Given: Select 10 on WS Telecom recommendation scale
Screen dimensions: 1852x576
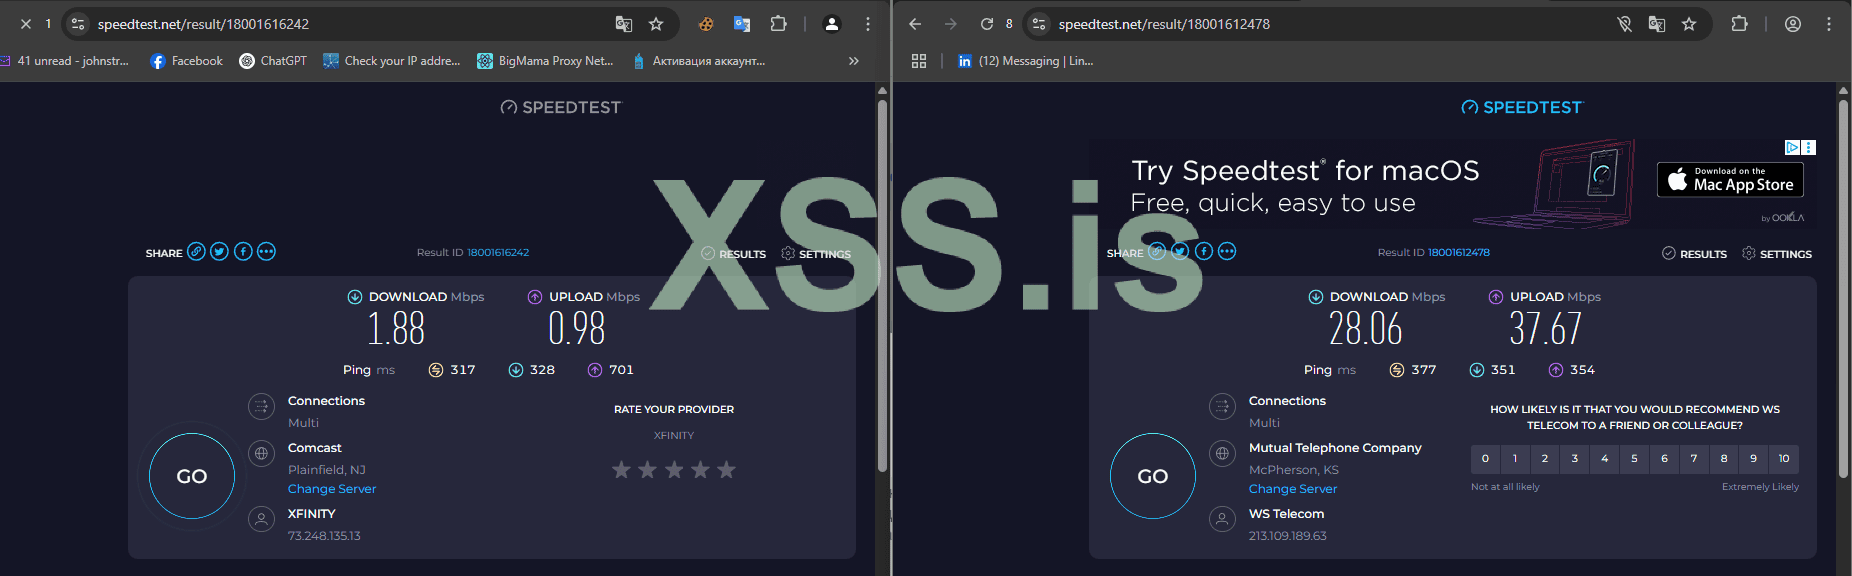Looking at the screenshot, I should click(x=1784, y=459).
